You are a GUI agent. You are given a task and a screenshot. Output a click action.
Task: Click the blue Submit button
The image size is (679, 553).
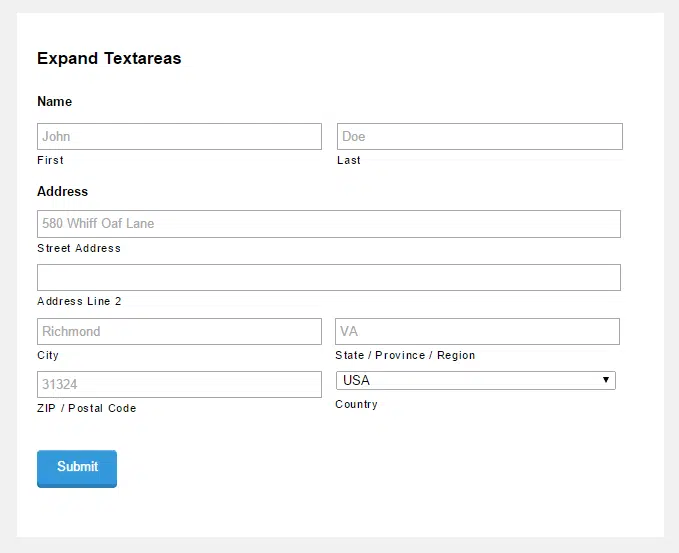(x=77, y=469)
